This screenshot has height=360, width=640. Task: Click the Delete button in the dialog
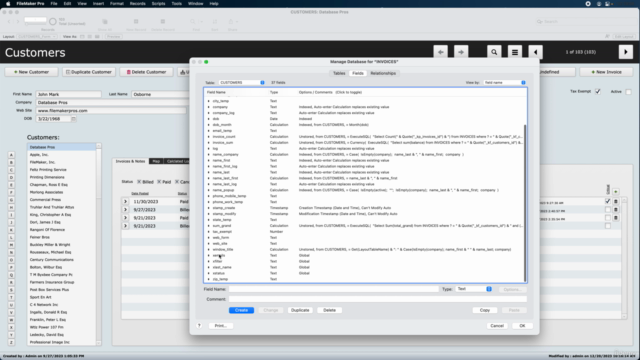[329, 310]
